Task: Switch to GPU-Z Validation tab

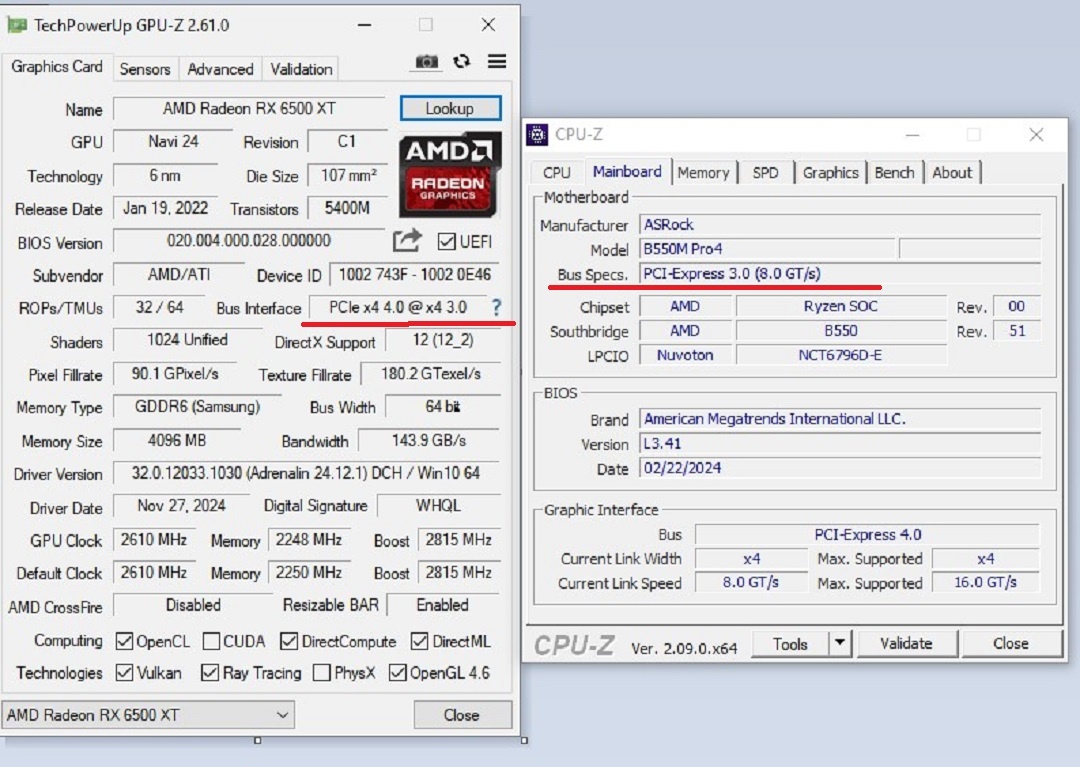Action: pos(301,69)
